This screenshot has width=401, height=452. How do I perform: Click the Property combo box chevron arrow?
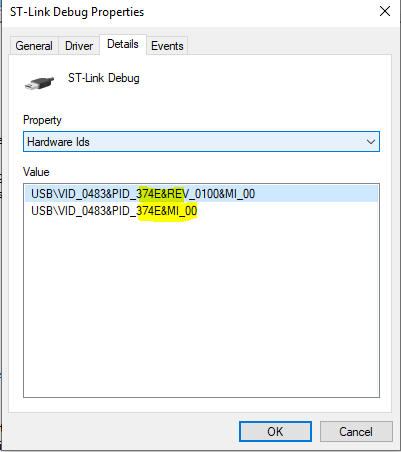pyautogui.click(x=371, y=142)
